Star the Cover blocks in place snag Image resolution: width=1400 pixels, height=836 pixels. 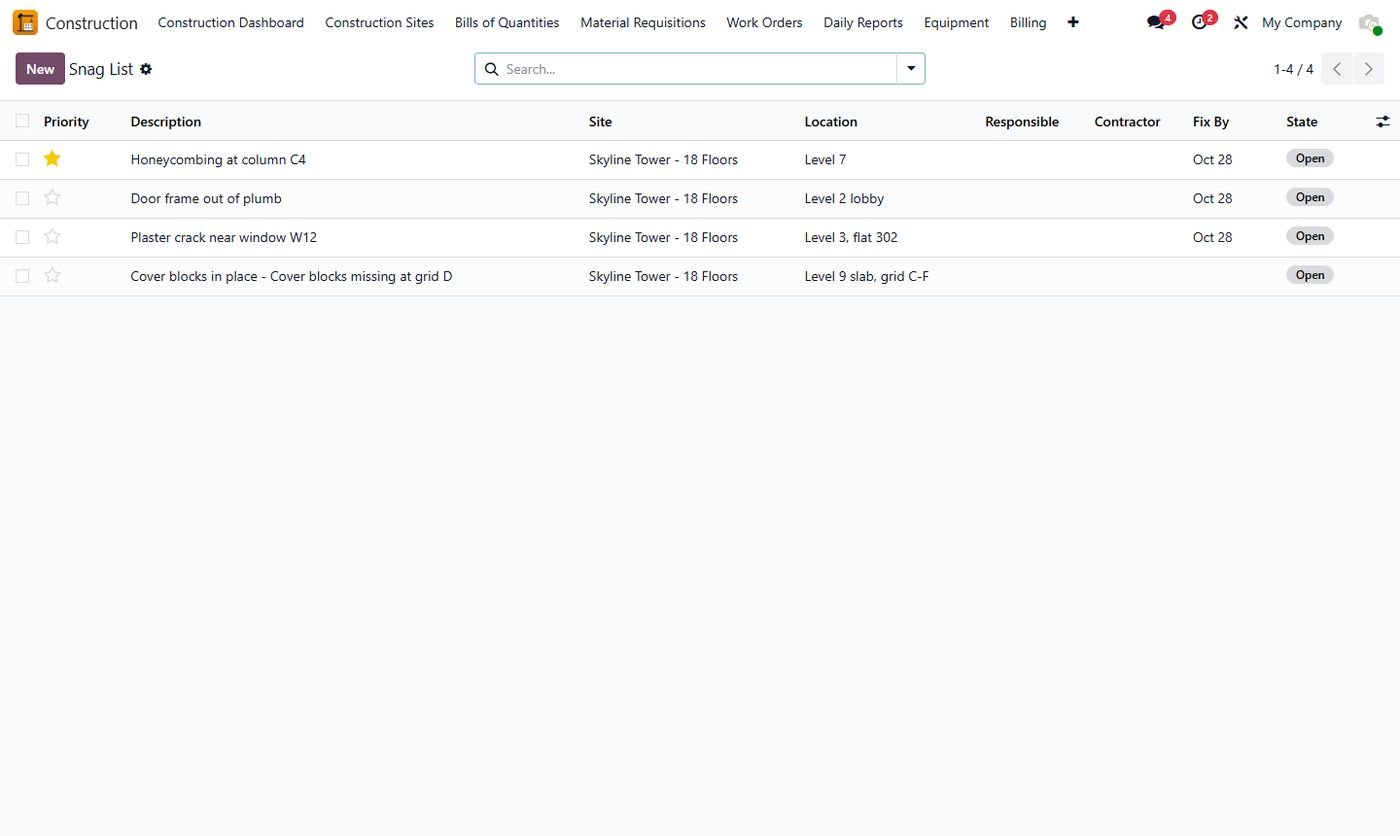pos(53,275)
